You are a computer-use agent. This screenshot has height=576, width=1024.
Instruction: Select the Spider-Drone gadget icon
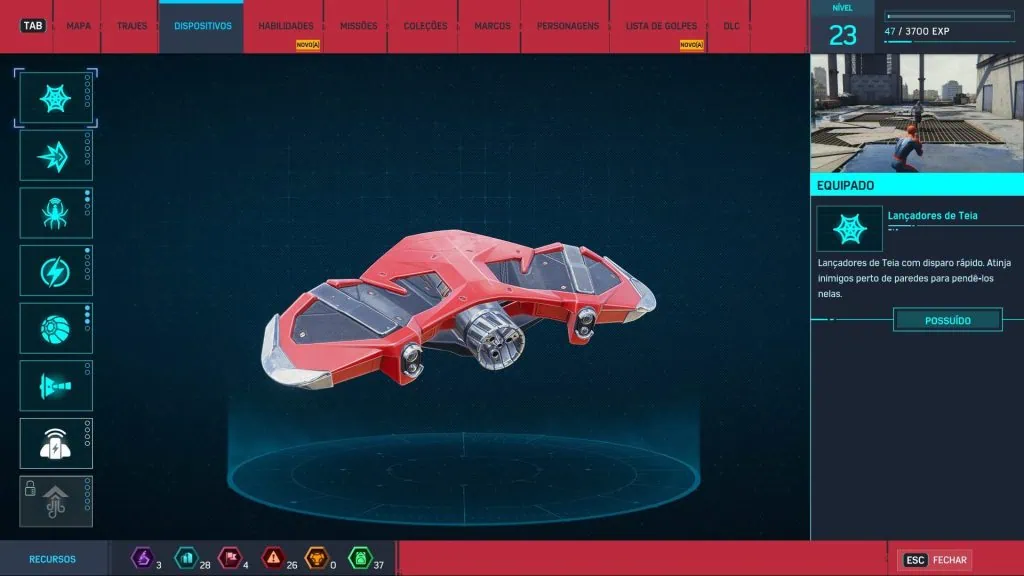56,213
